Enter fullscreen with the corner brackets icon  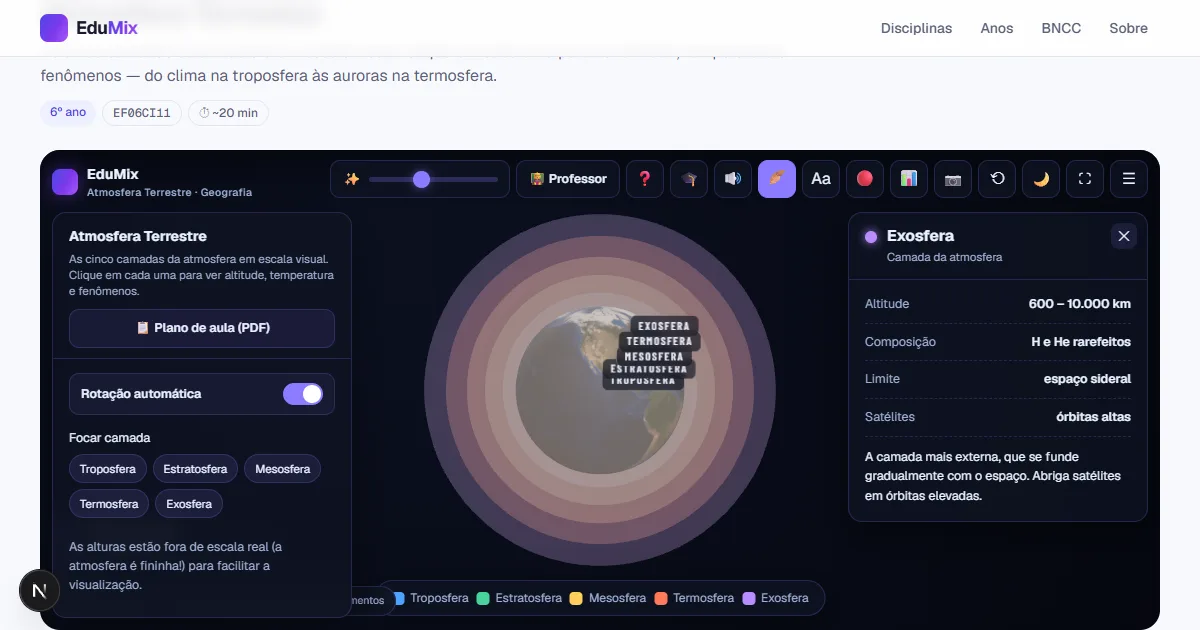click(1085, 179)
